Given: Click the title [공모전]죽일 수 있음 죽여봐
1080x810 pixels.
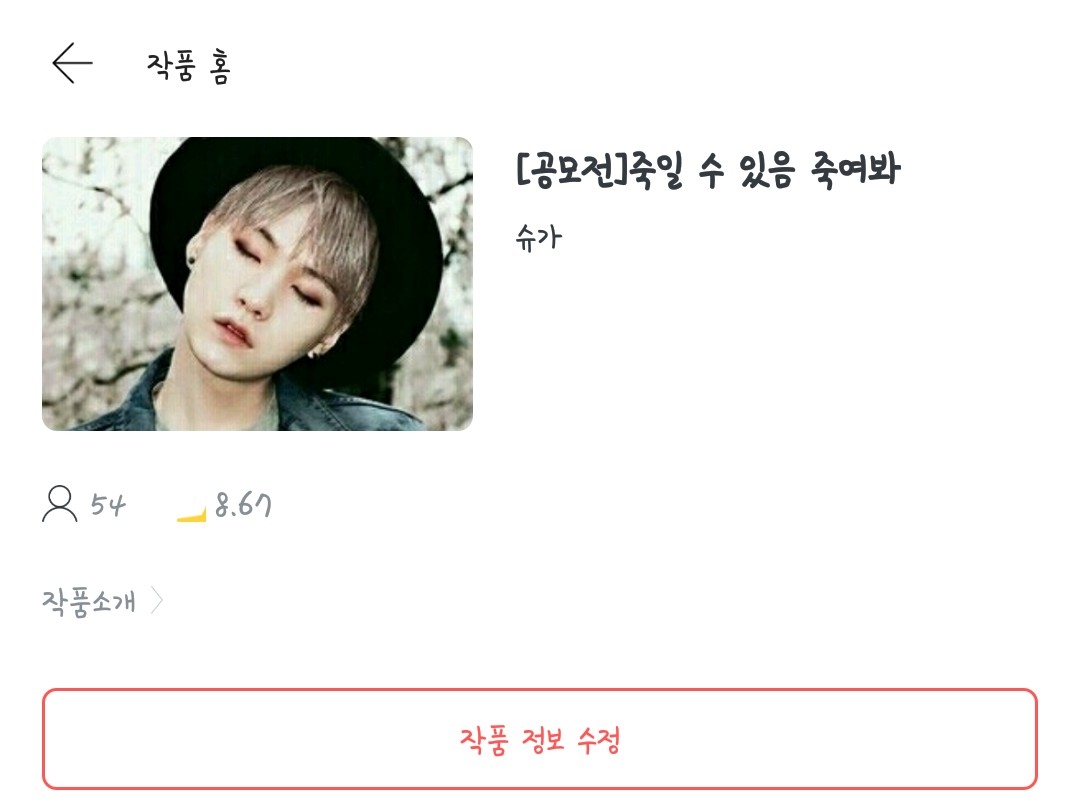Looking at the screenshot, I should click(x=708, y=169).
